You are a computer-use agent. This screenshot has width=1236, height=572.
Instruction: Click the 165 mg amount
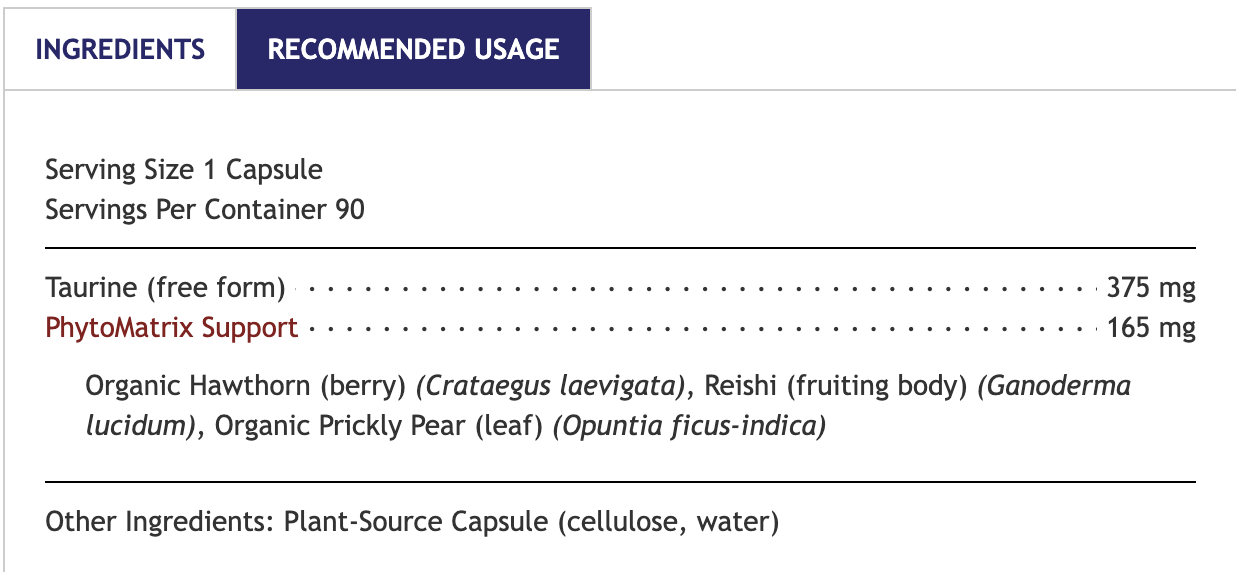[x=1151, y=328]
